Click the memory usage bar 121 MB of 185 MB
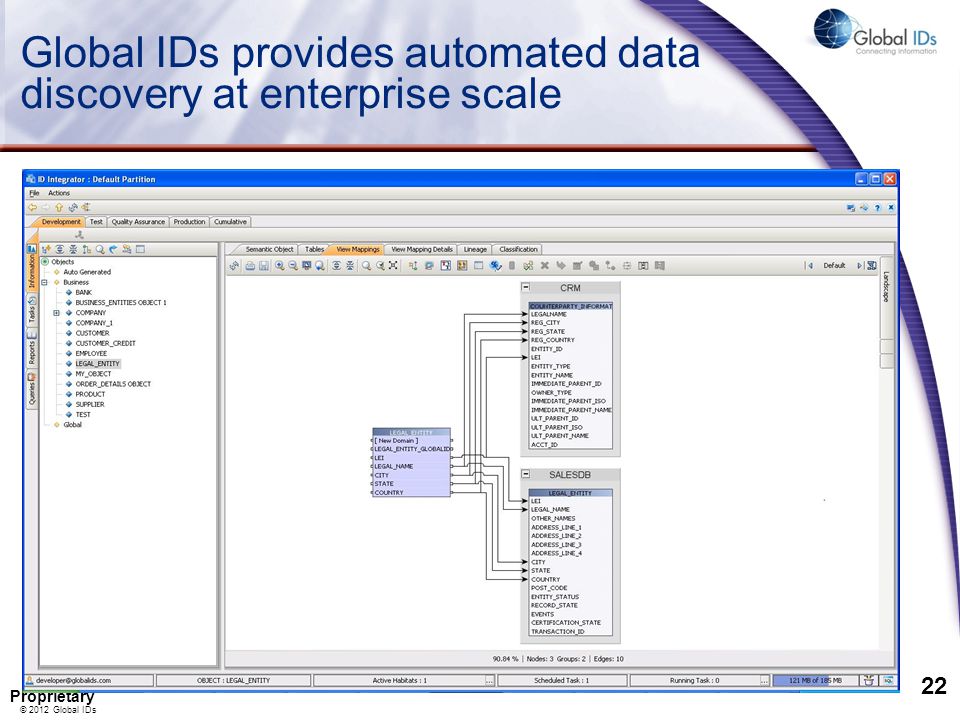Screen dimensions: 960x720 (815, 680)
